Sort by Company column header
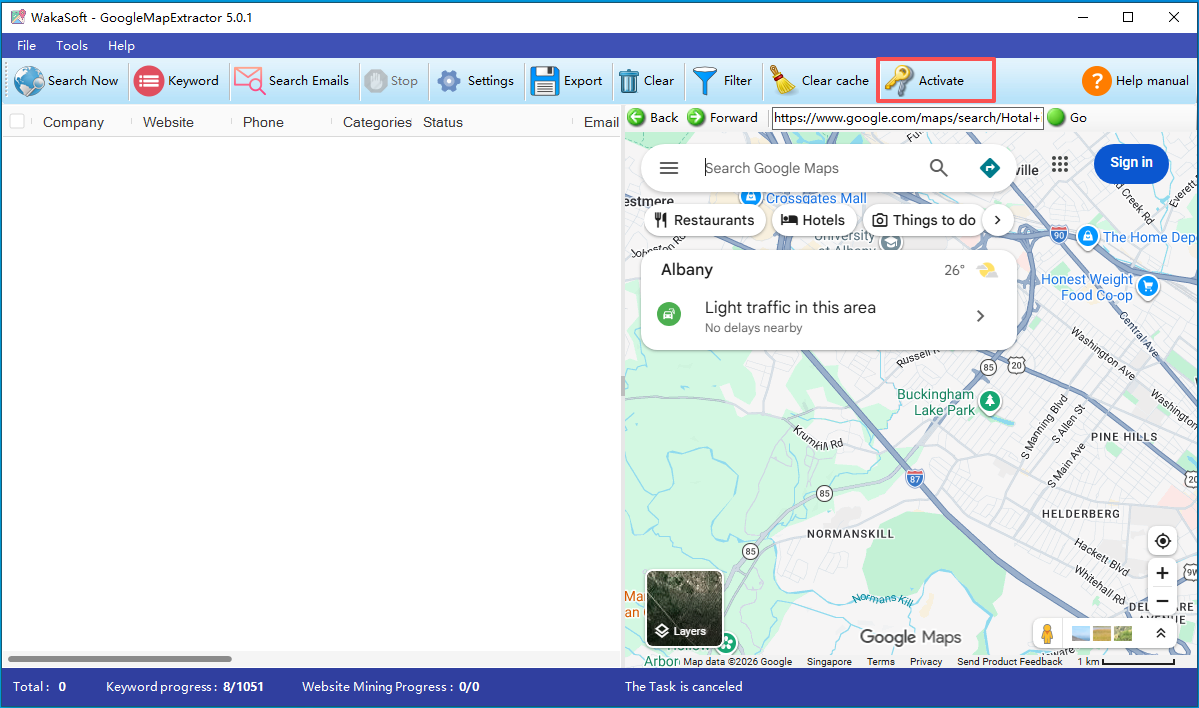Image resolution: width=1199 pixels, height=708 pixels. [x=73, y=122]
